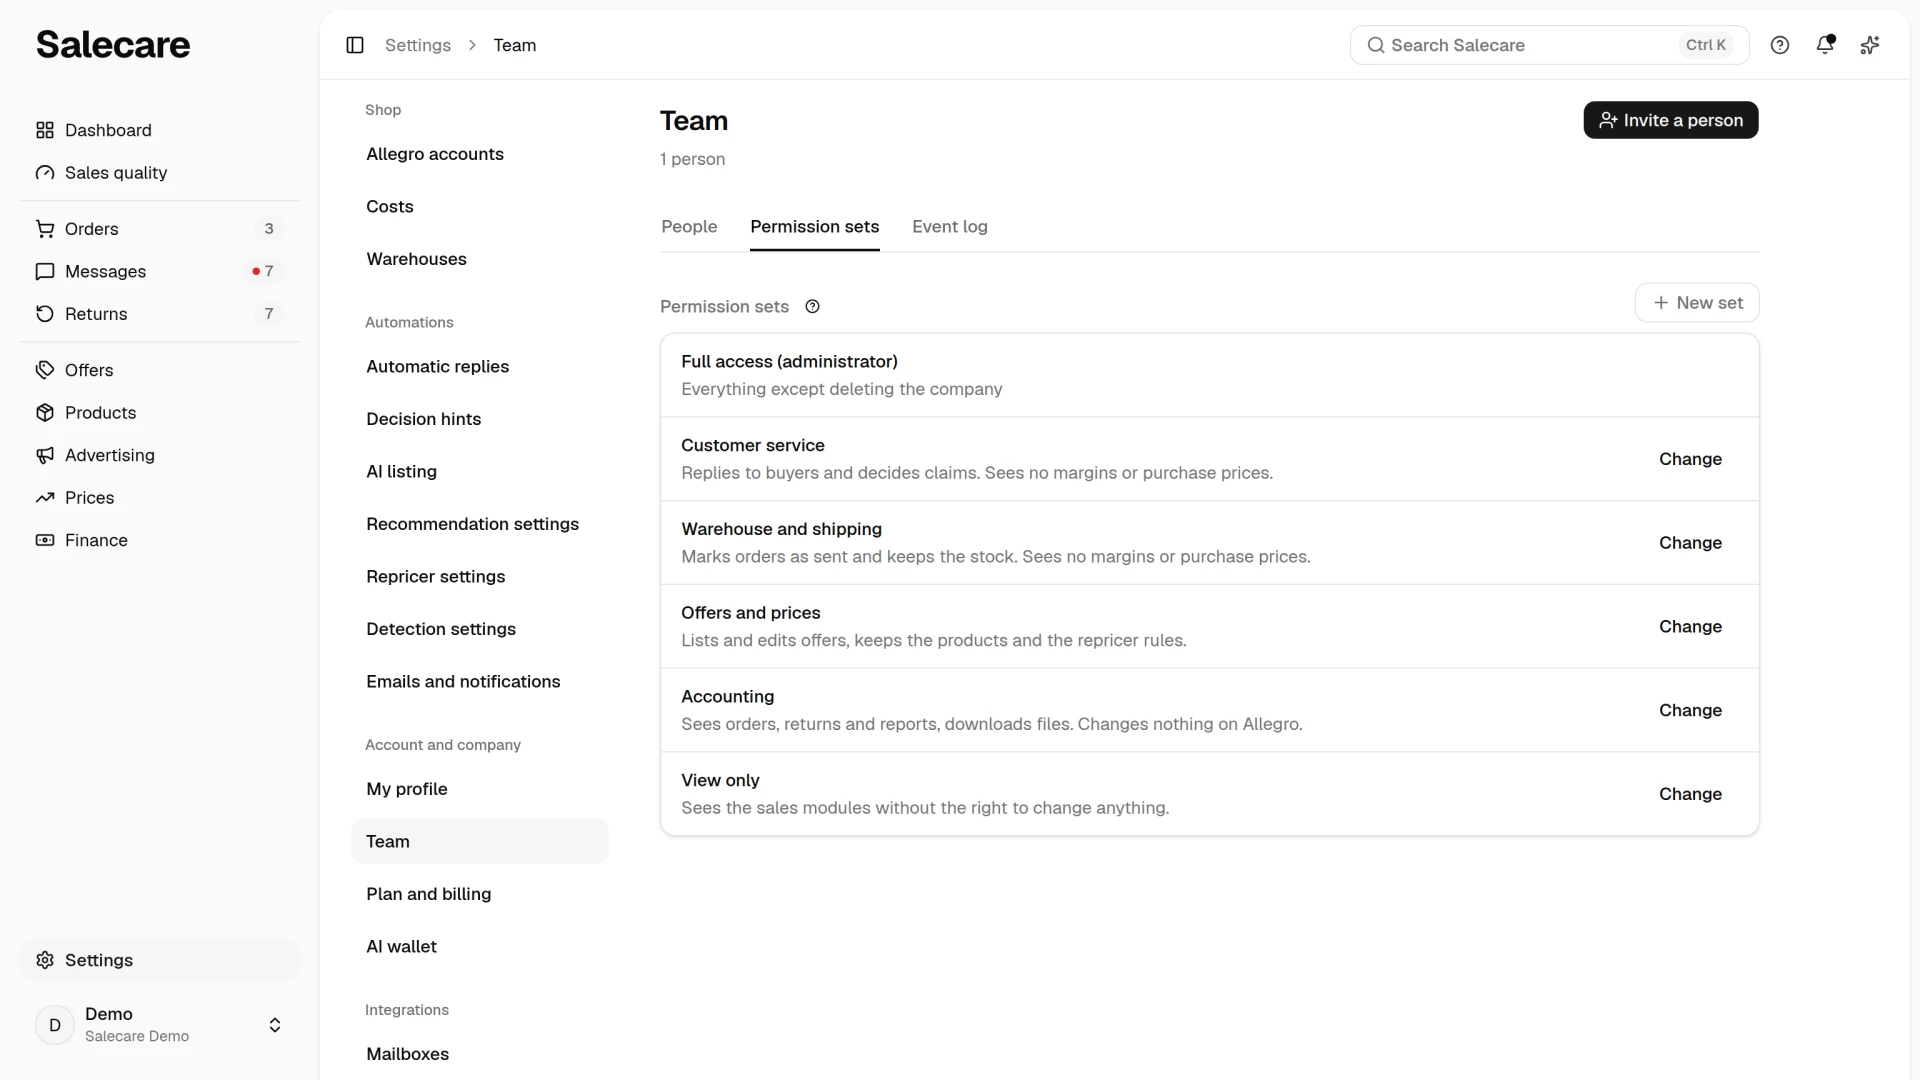Click the Prices trend icon
Viewport: 1920px width, 1080px height.
[45, 498]
